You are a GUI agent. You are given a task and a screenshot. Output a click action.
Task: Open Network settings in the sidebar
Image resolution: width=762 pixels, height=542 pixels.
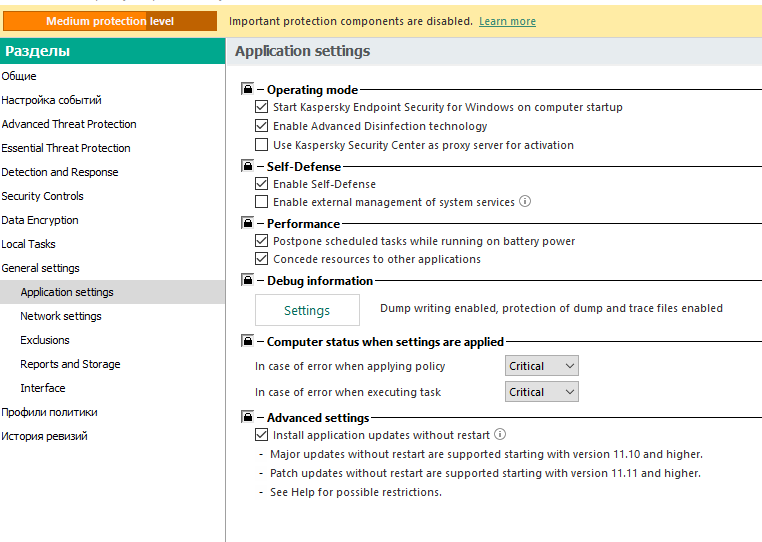click(x=61, y=316)
